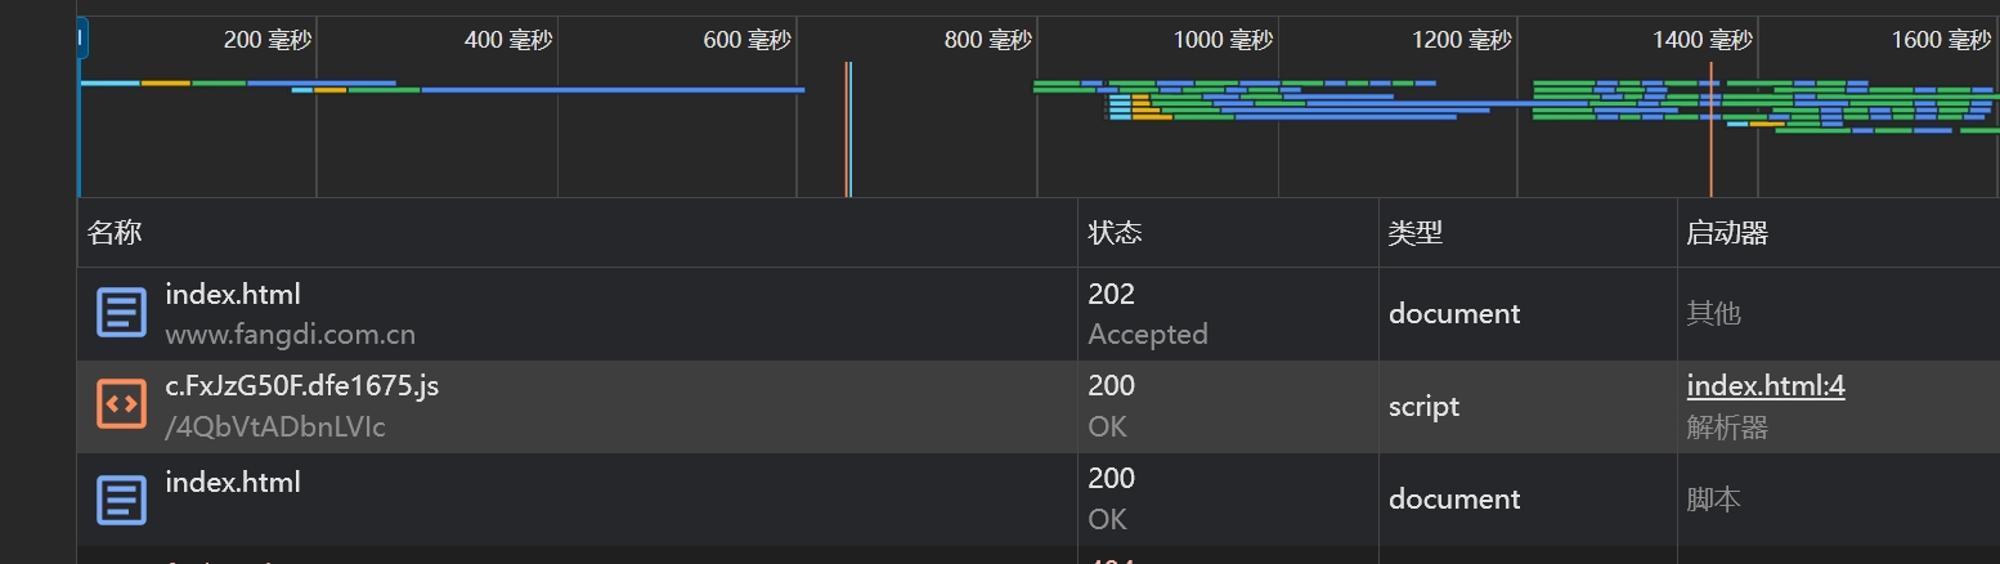The height and width of the screenshot is (564, 2000).
Task: Select the second index.html request name
Action: [232, 482]
